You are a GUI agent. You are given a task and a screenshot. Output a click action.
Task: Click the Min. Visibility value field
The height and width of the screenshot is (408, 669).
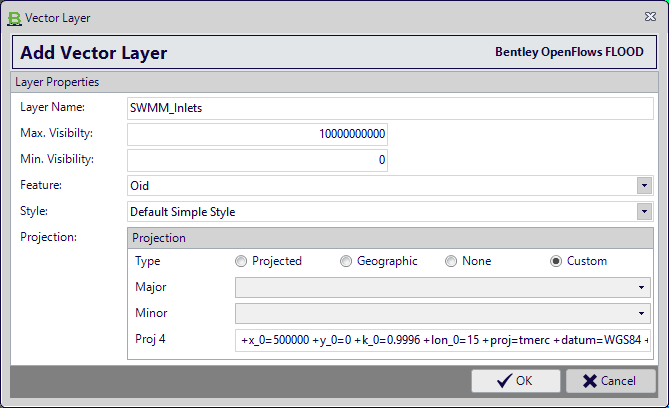(x=257, y=160)
